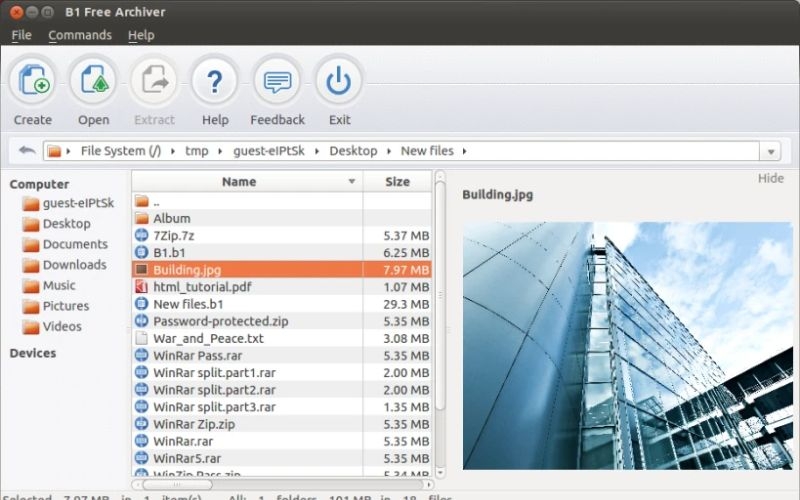Click the guest-elPtSk breadcrumb in path bar
The height and width of the screenshot is (500, 800).
269,151
